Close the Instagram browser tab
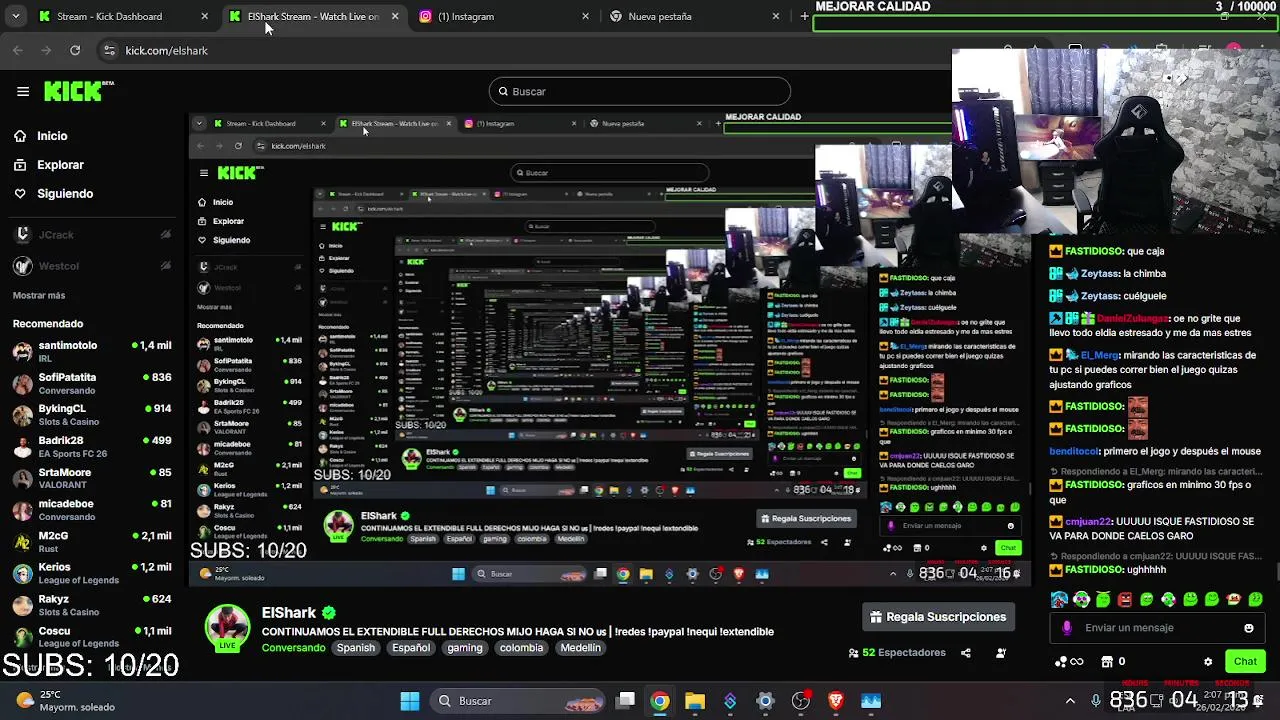Viewport: 1280px width, 720px height. point(585,16)
